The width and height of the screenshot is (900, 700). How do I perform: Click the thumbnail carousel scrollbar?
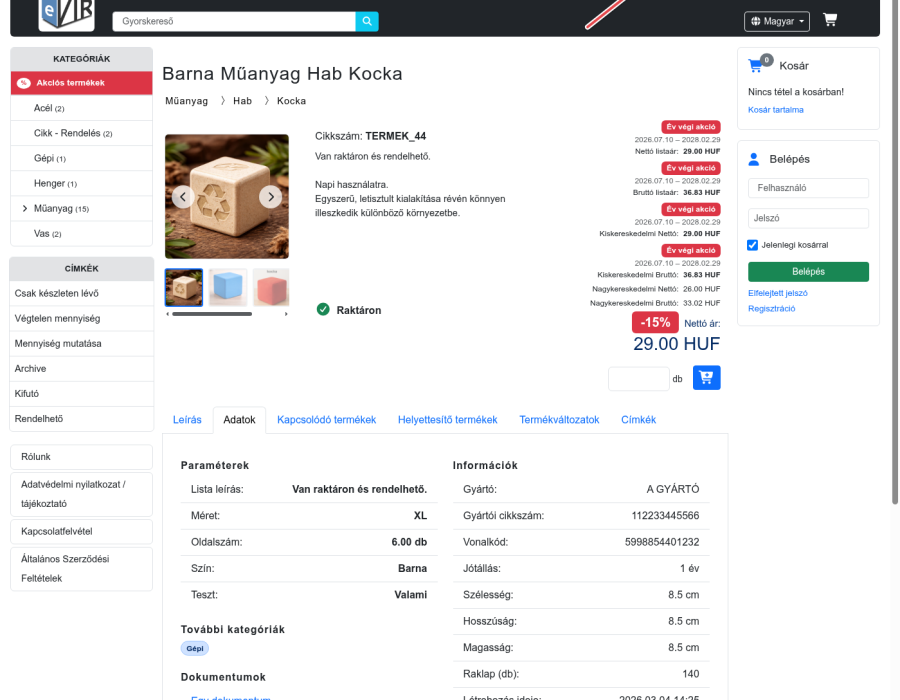pos(212,314)
